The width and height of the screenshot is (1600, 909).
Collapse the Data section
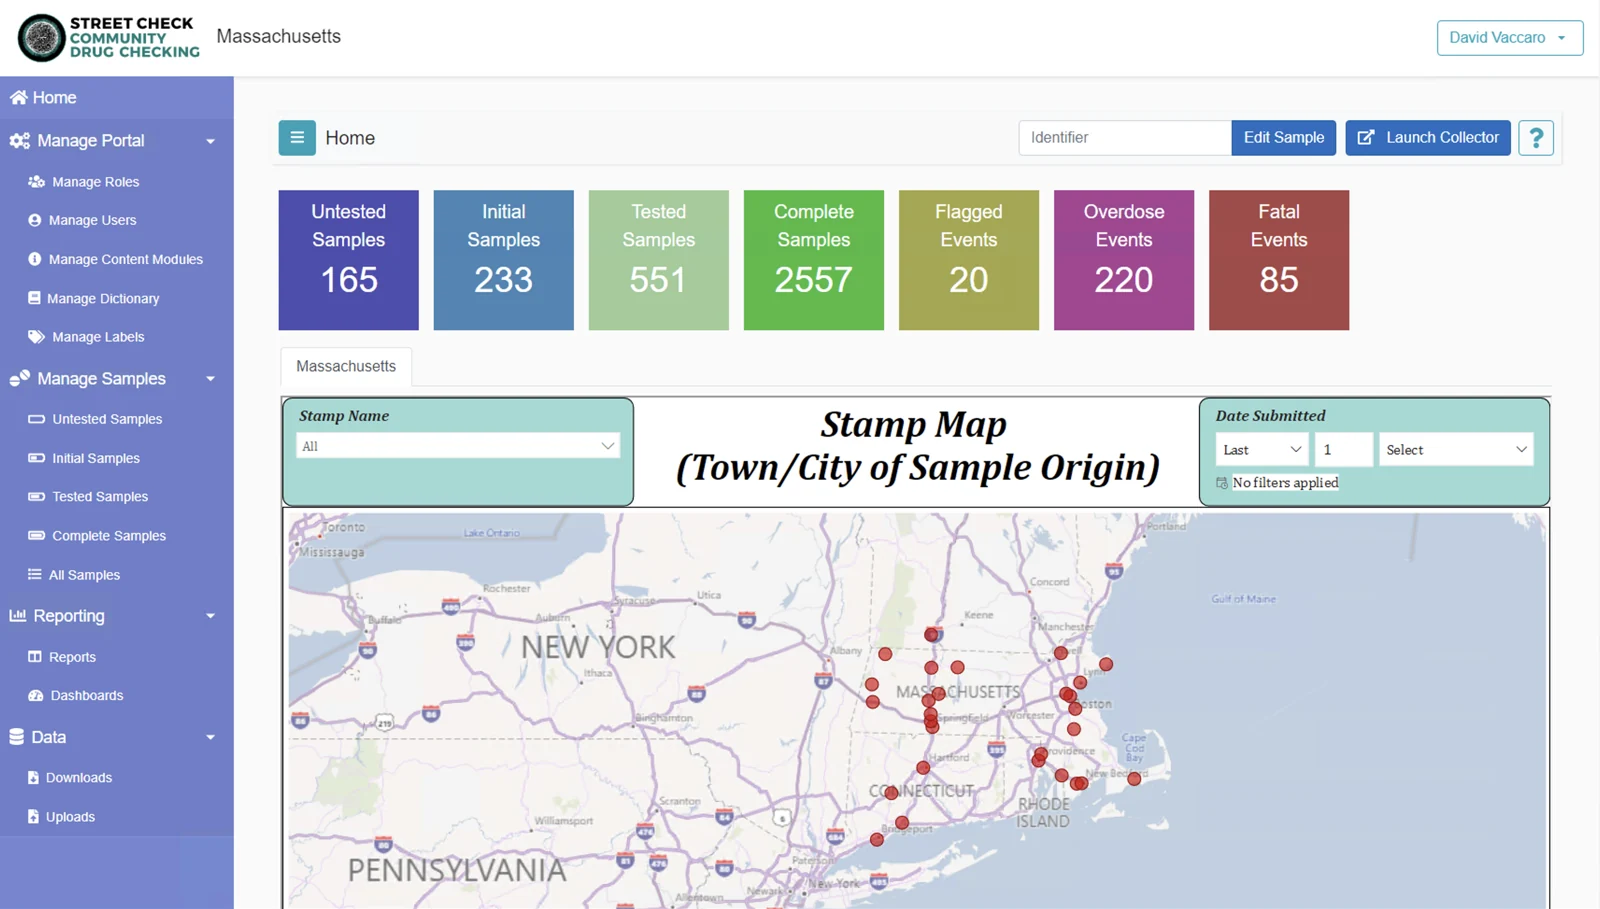(x=211, y=737)
